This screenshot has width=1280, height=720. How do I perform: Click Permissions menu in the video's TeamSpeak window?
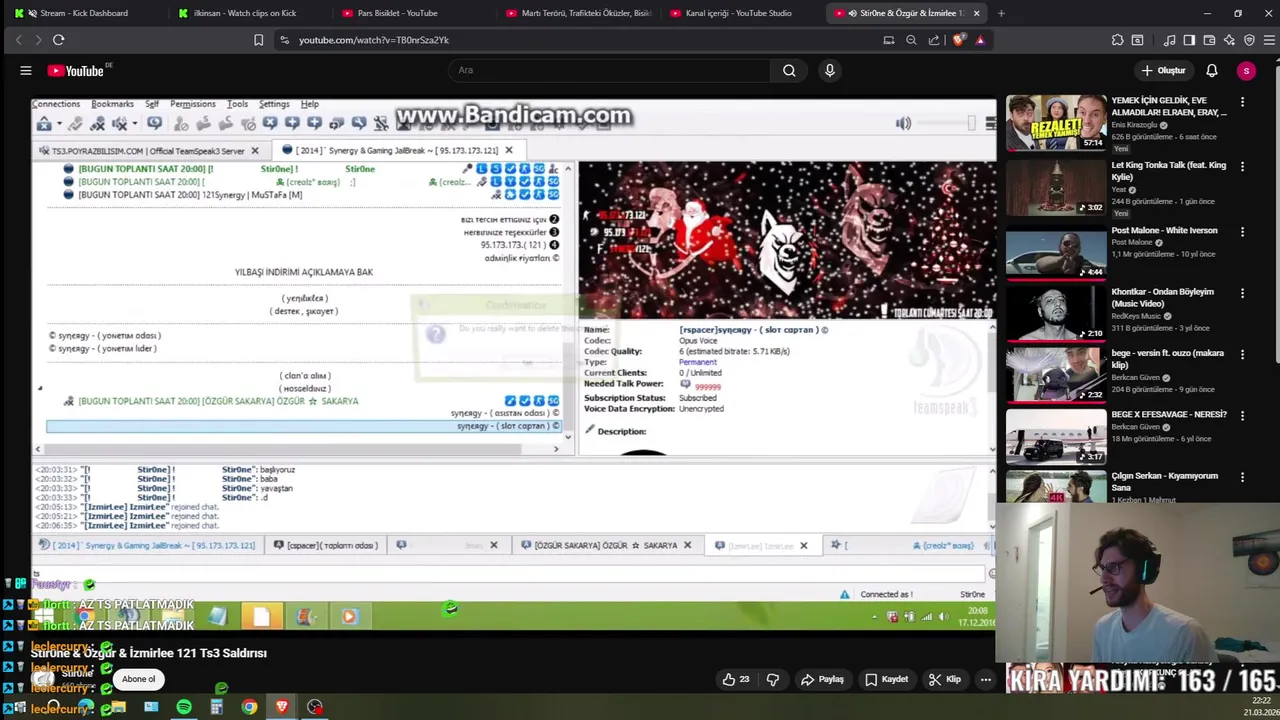(x=192, y=104)
